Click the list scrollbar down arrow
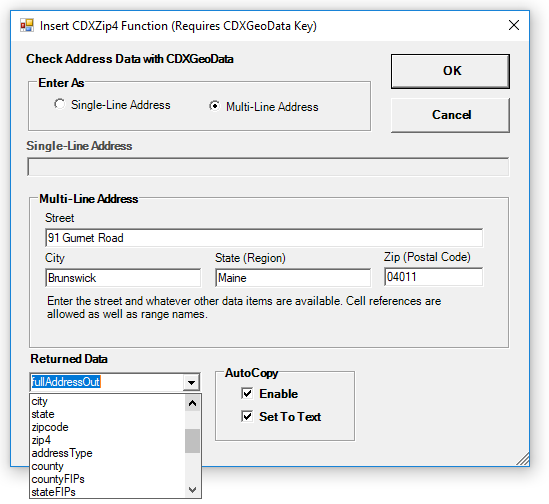The width and height of the screenshot is (549, 504). point(192,489)
